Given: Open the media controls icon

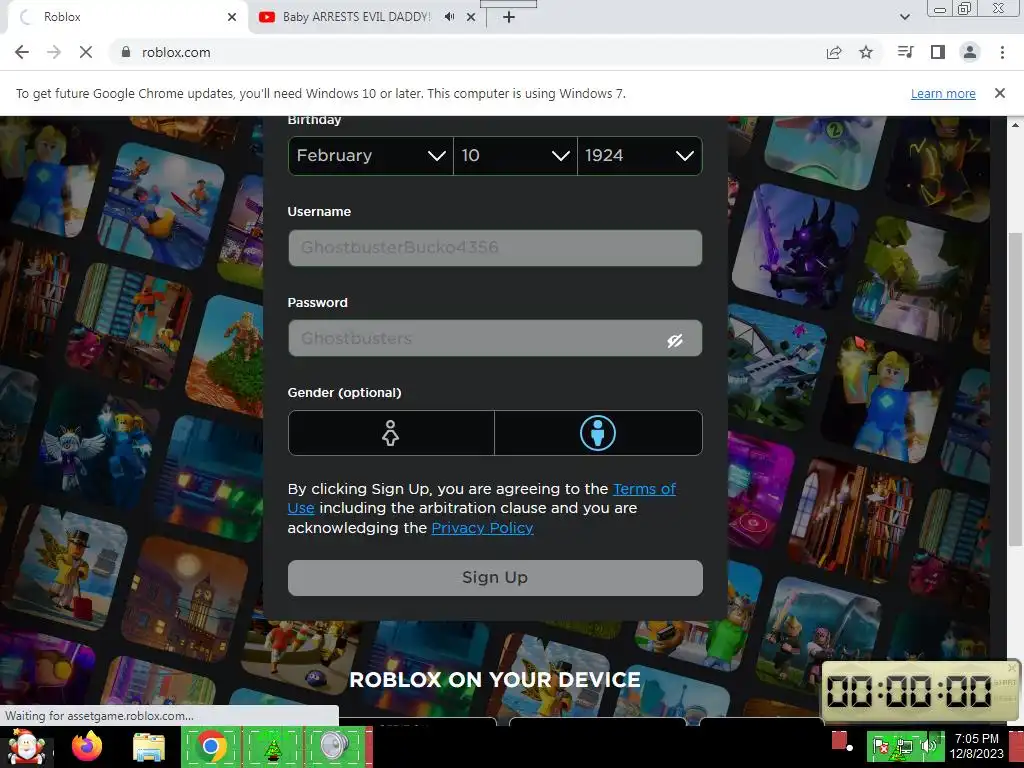Looking at the screenshot, I should 905,52.
